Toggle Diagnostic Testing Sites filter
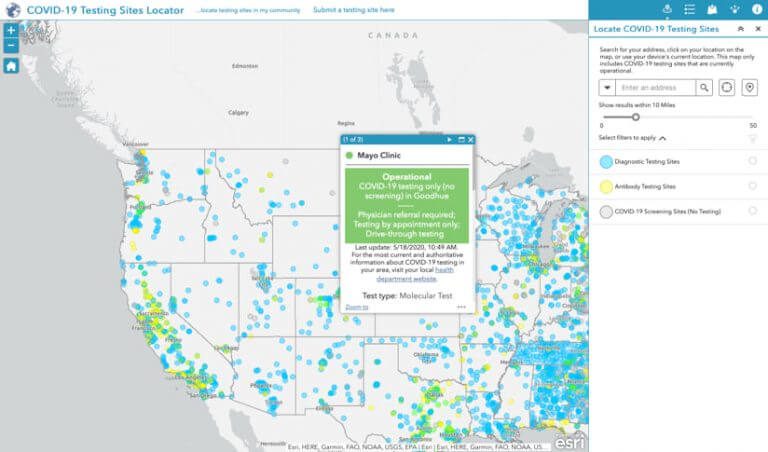The image size is (768, 452). [x=752, y=161]
